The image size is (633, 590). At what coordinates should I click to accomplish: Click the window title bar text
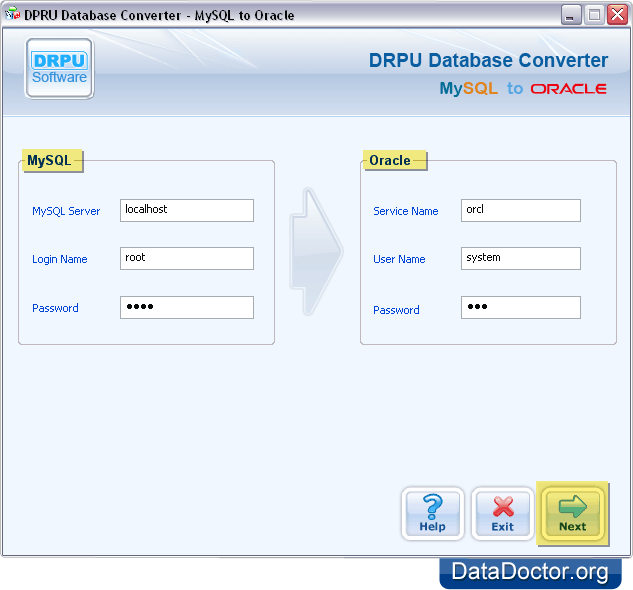point(159,15)
